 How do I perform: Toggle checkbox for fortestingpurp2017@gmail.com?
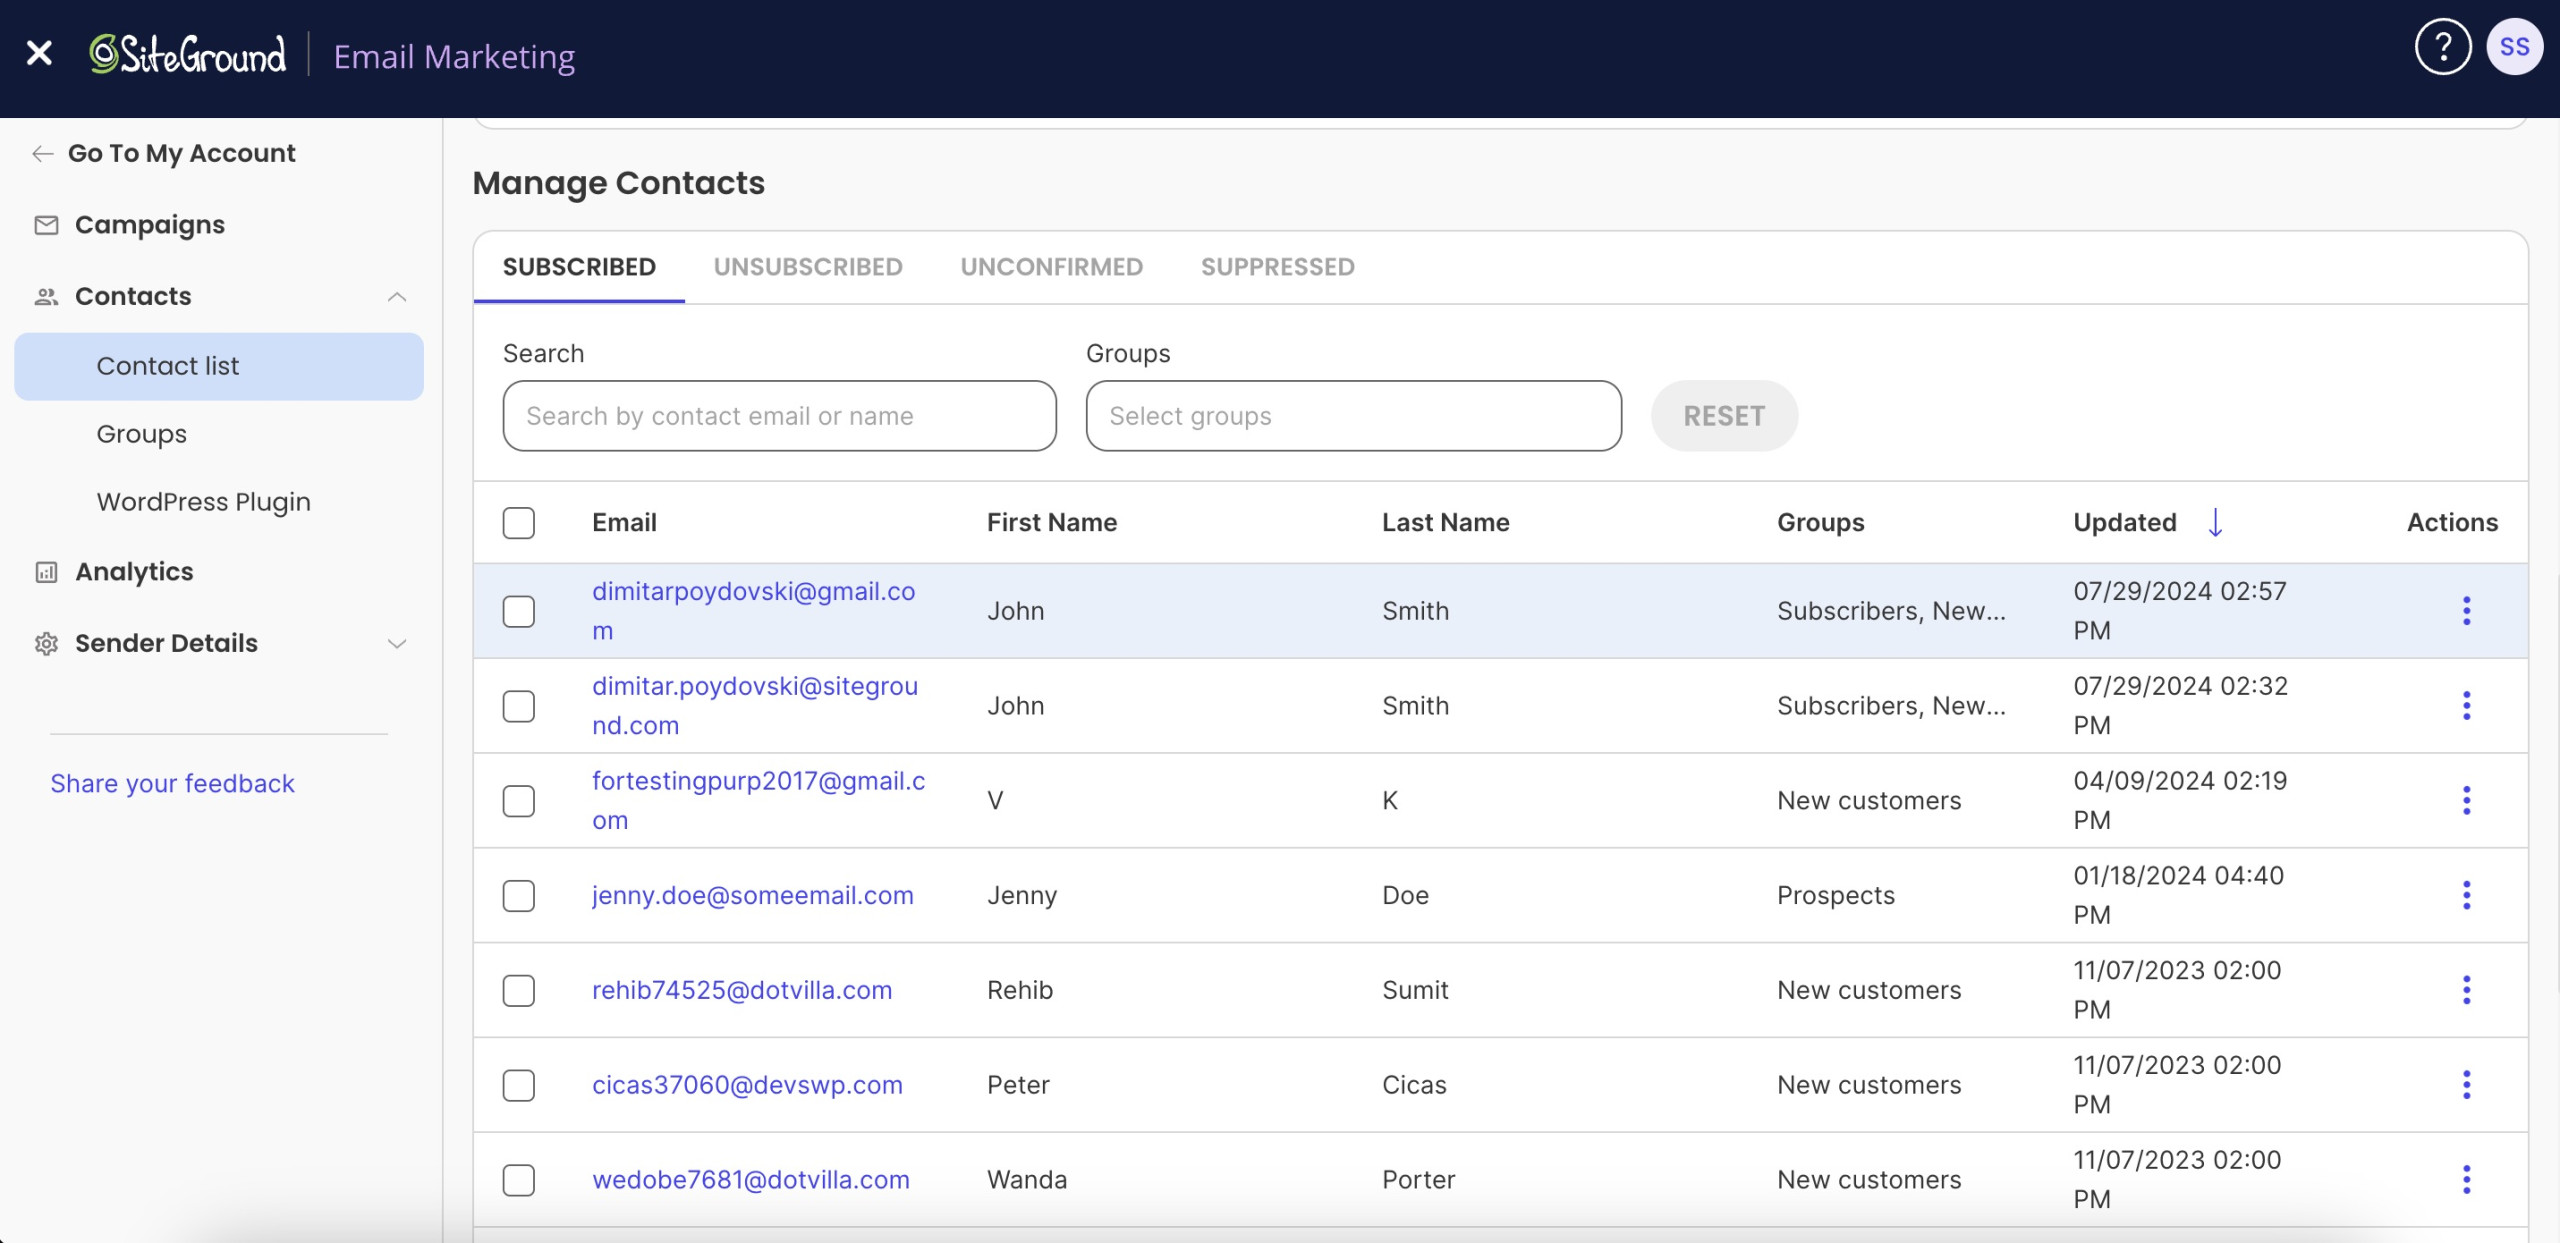point(519,800)
